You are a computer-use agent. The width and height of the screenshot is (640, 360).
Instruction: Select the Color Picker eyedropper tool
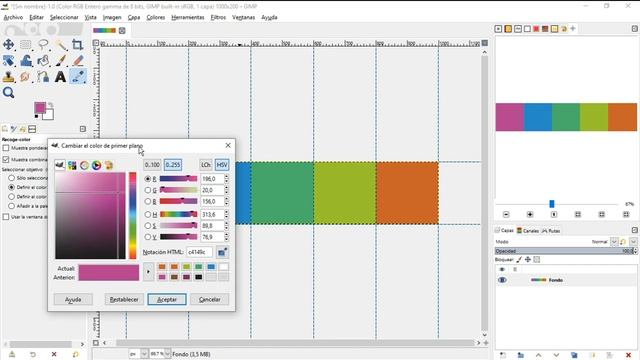click(x=78, y=77)
